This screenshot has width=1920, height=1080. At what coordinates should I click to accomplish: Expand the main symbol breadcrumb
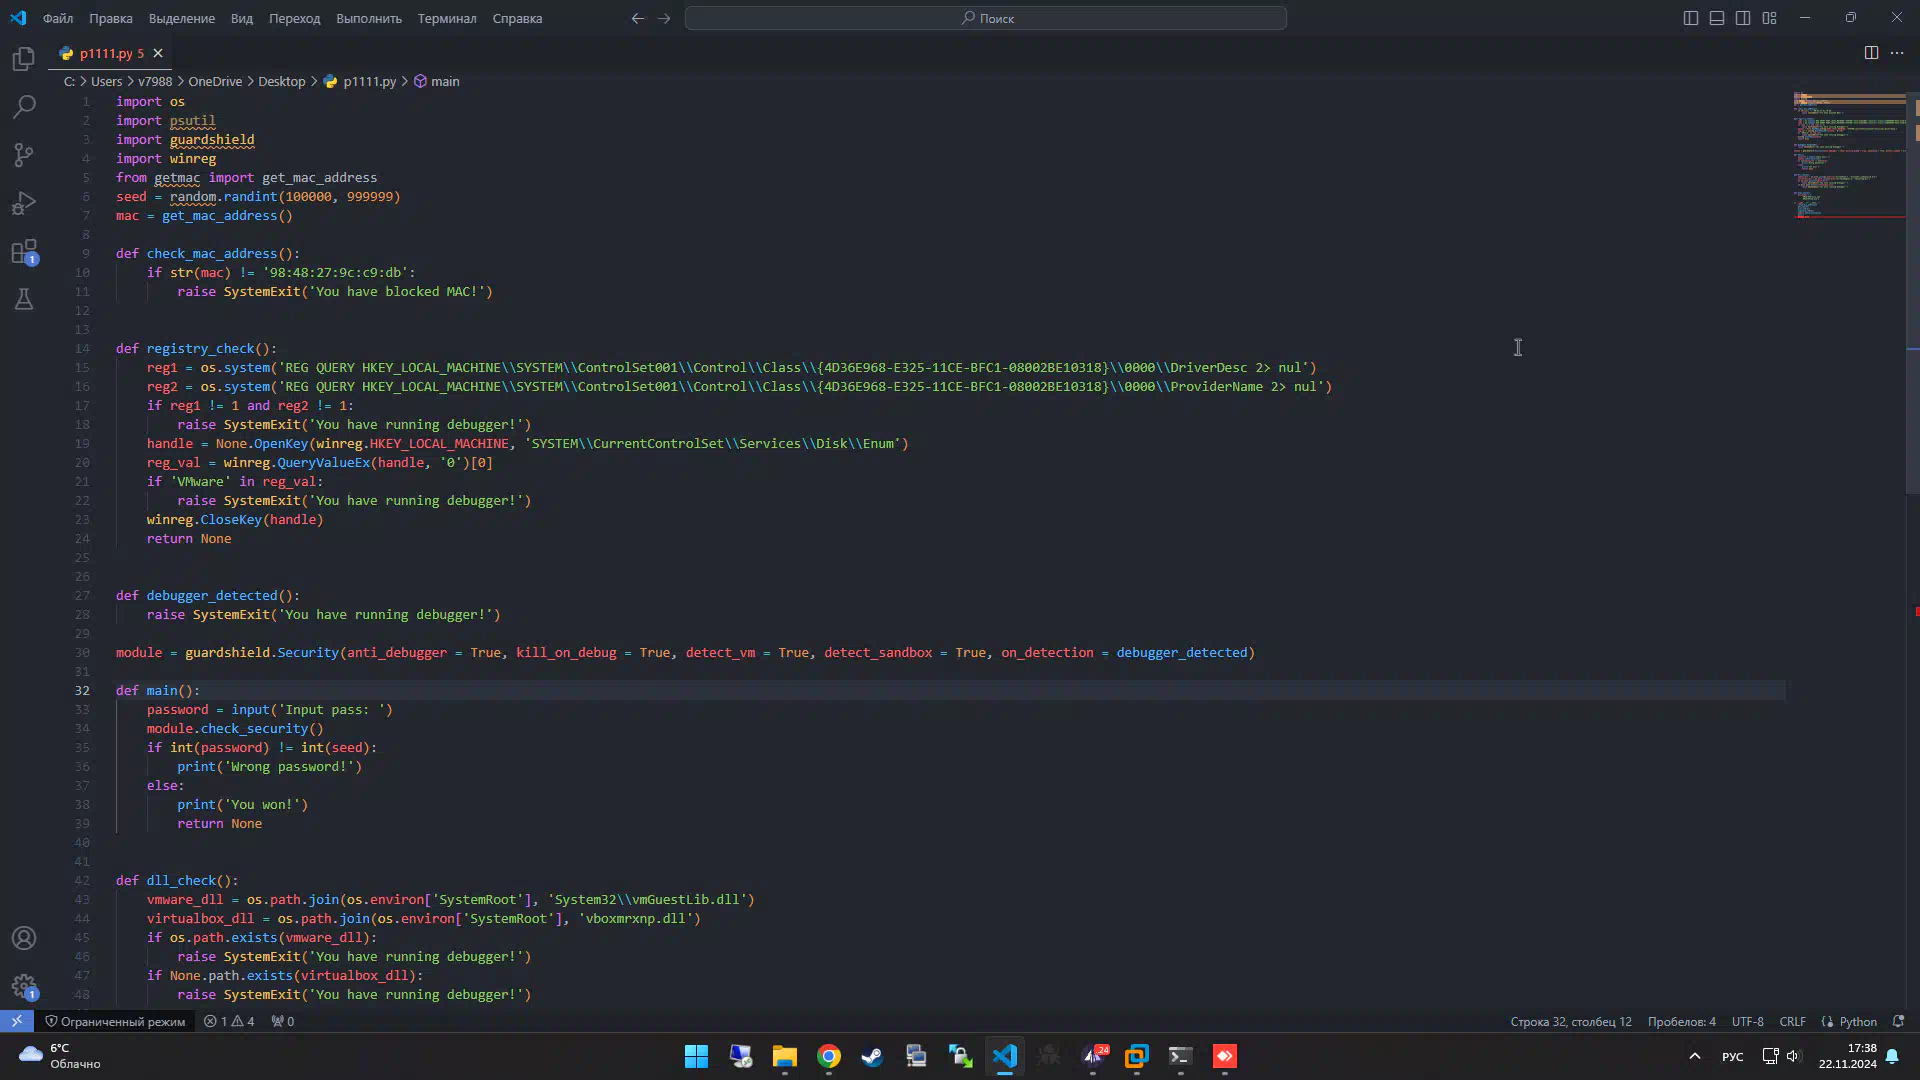(445, 82)
